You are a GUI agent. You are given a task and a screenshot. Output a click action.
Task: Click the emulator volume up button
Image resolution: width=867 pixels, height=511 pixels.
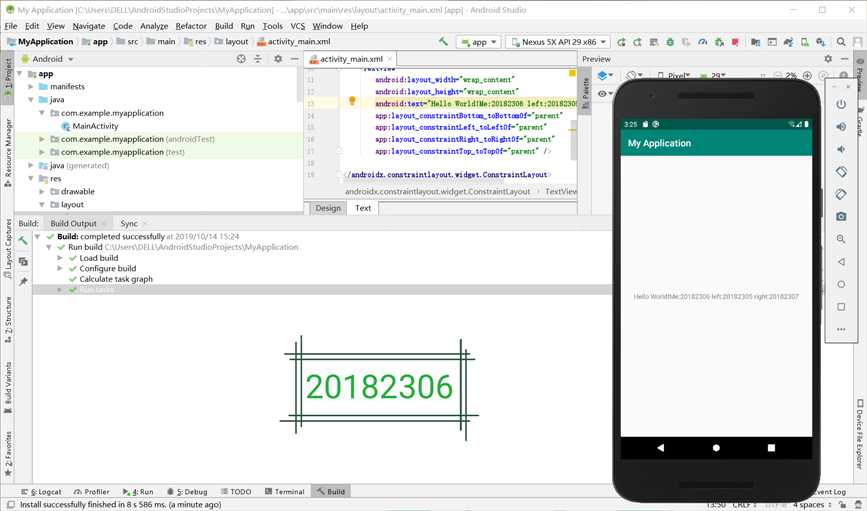point(841,127)
